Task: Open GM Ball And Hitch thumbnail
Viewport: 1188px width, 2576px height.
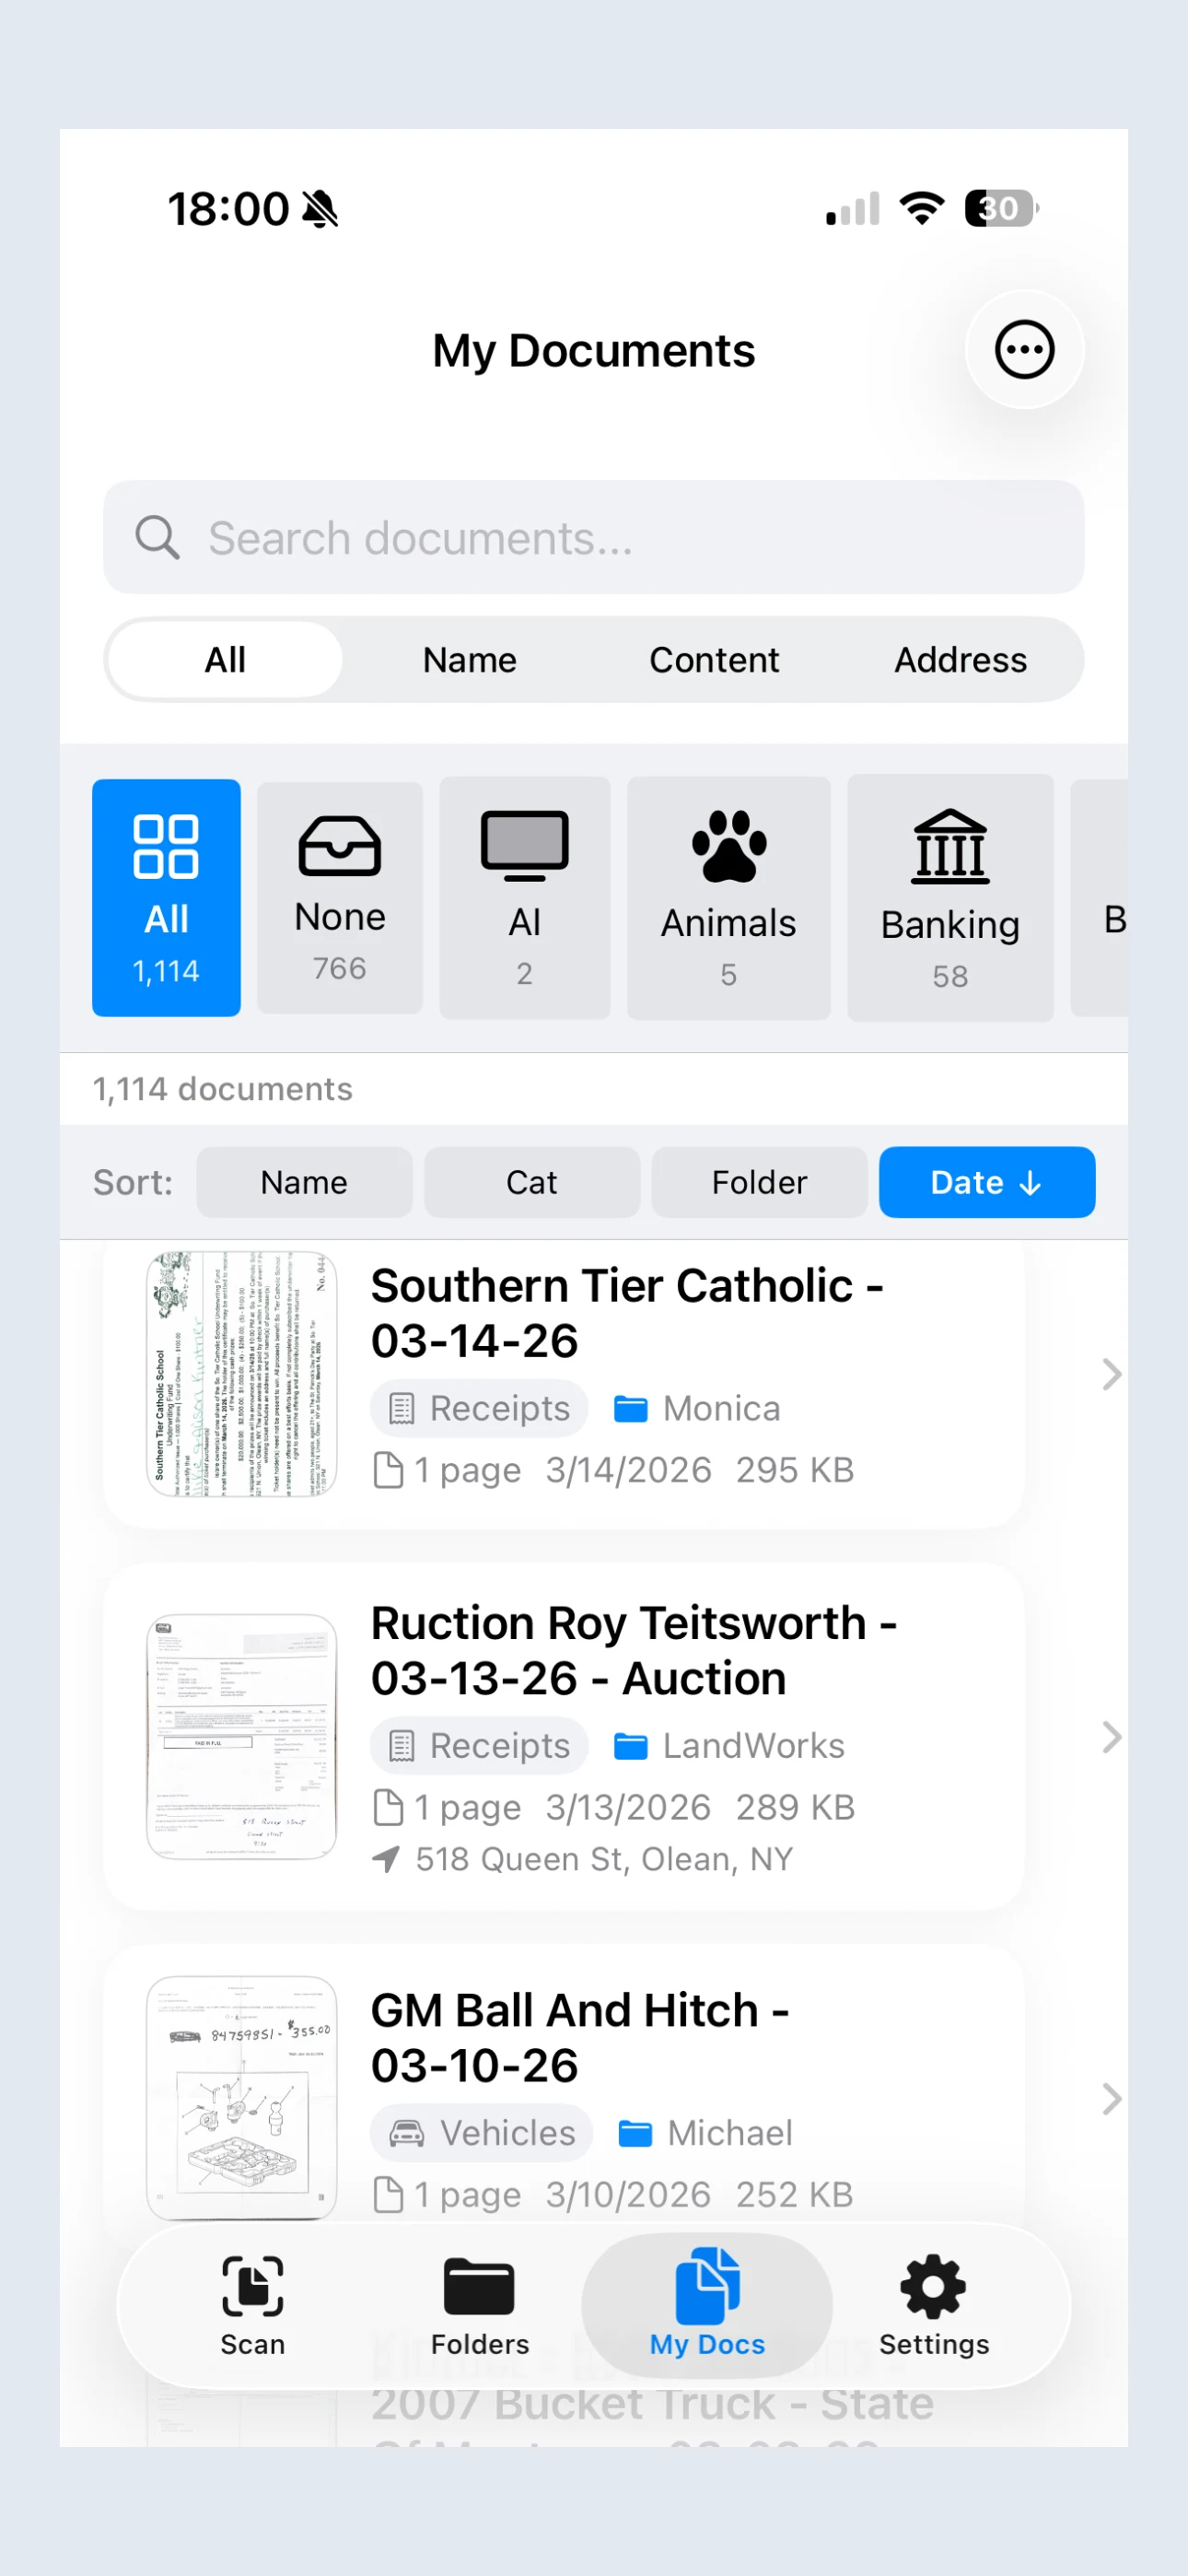Action: pos(242,2098)
